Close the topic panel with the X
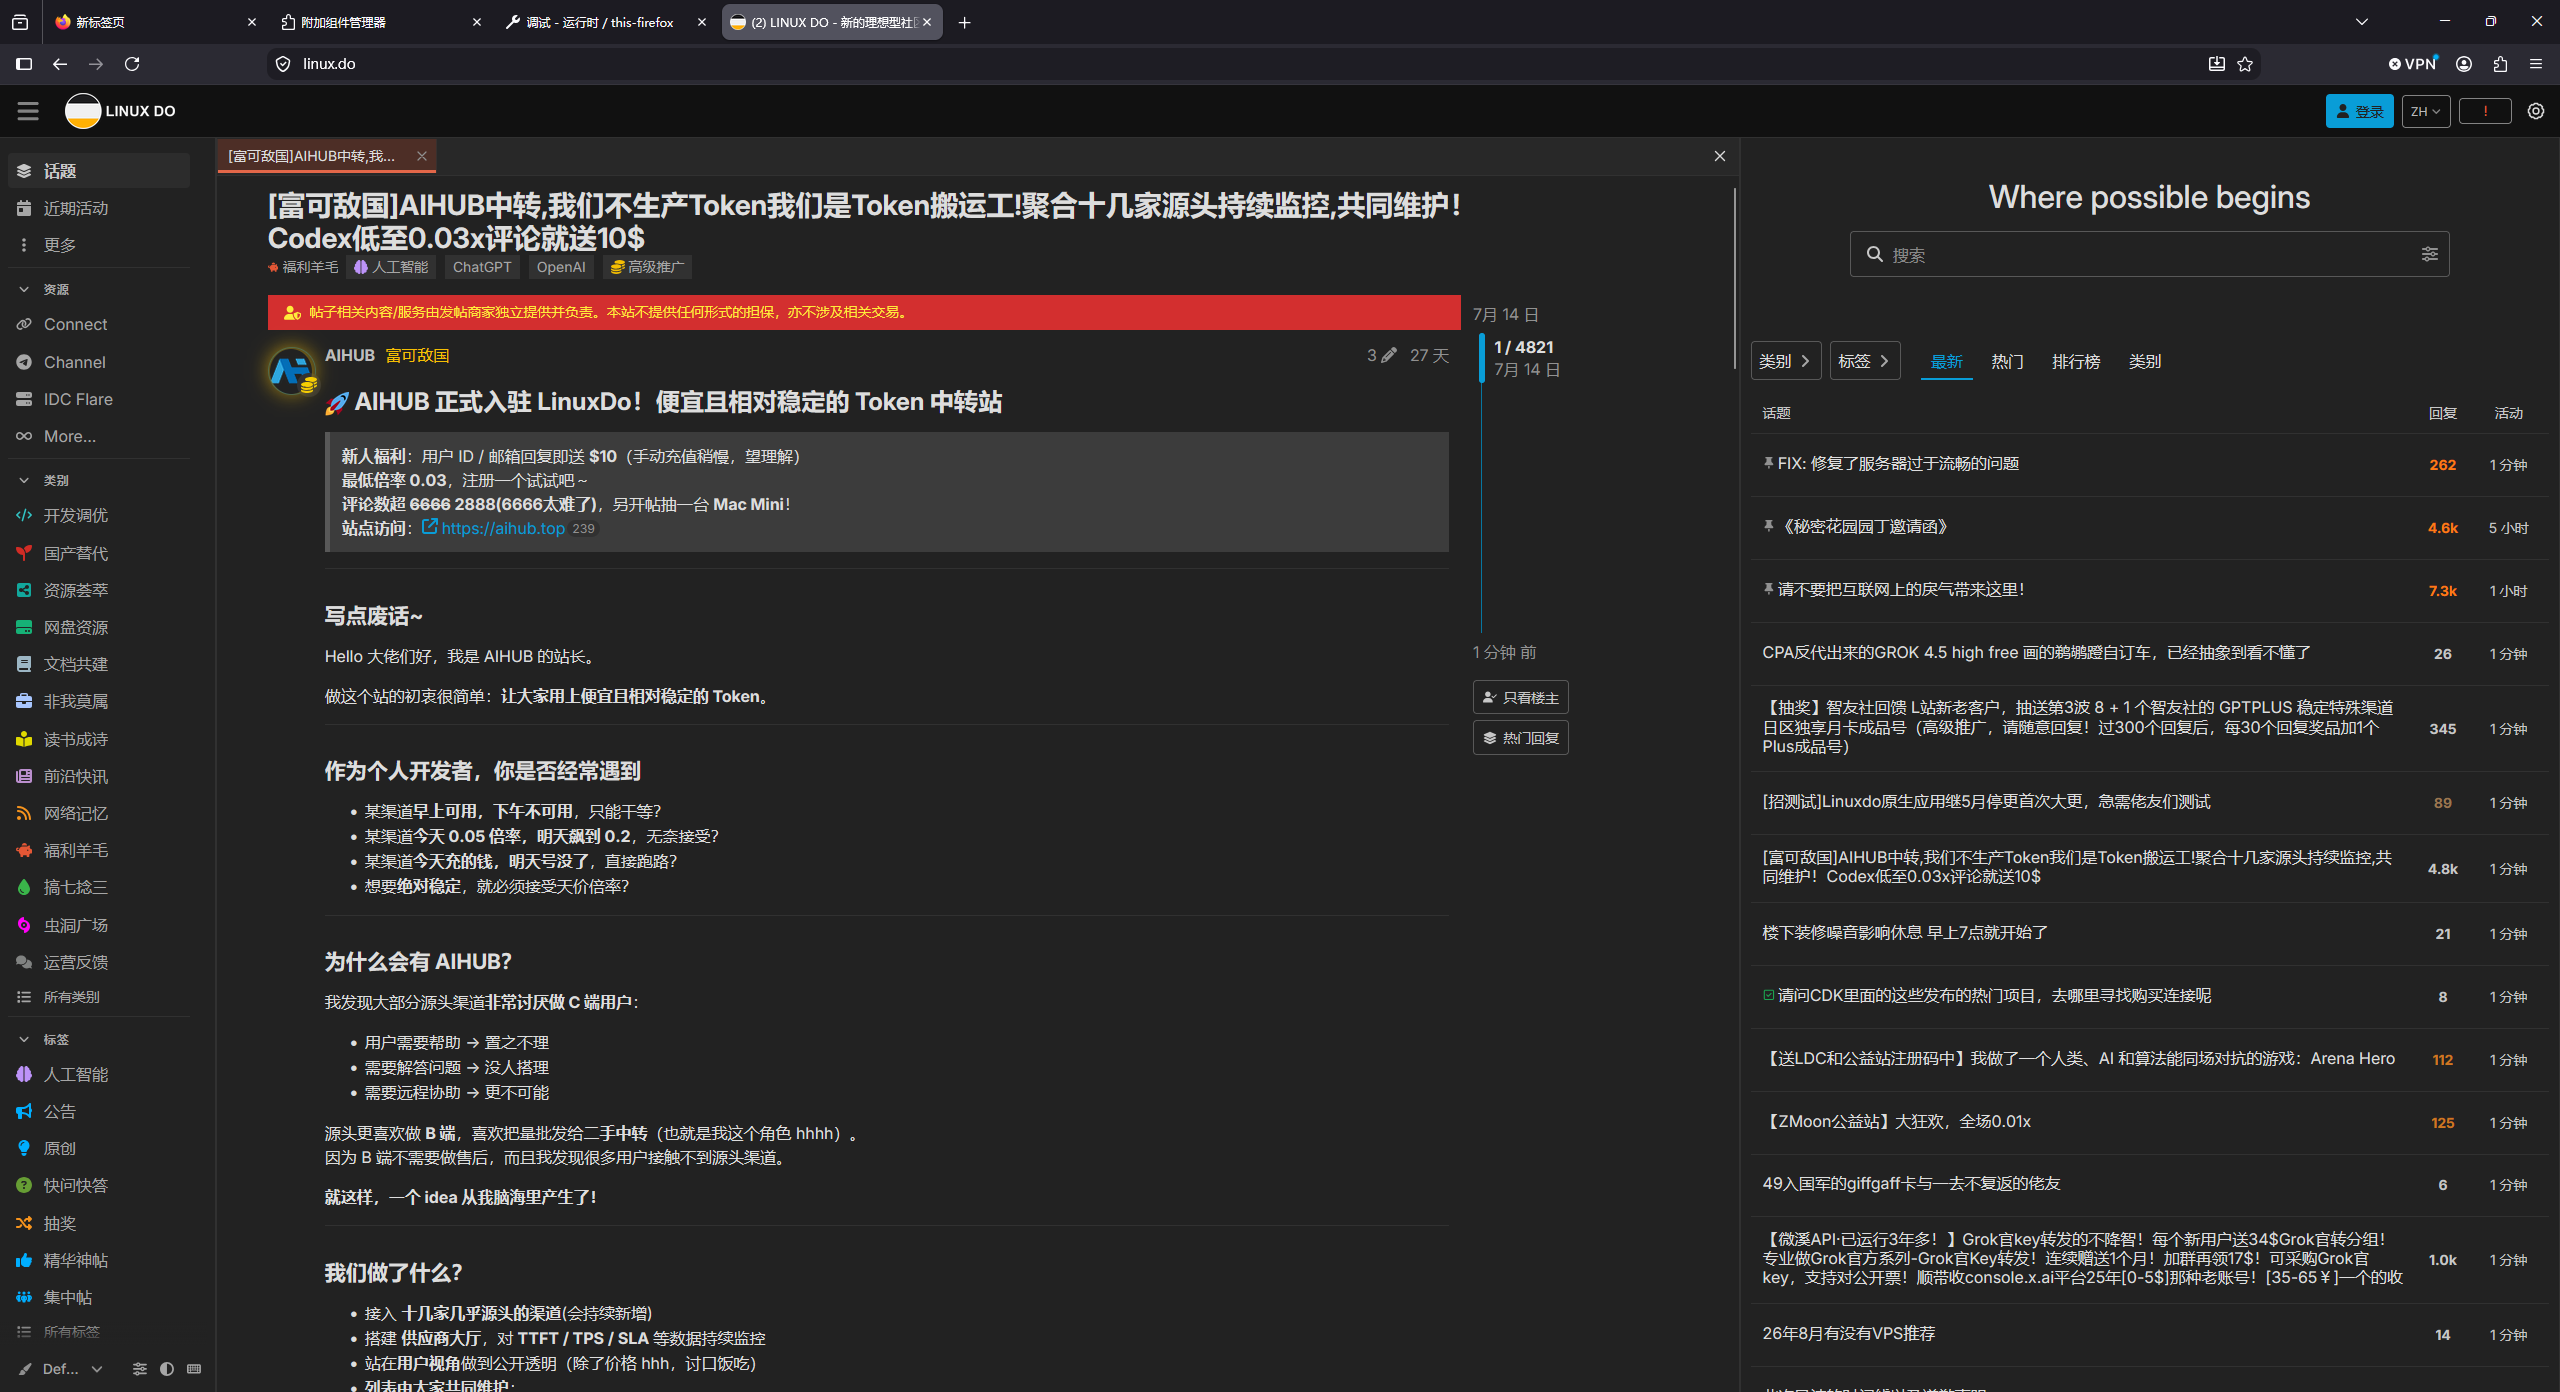Viewport: 2560px width, 1392px height. click(1720, 156)
